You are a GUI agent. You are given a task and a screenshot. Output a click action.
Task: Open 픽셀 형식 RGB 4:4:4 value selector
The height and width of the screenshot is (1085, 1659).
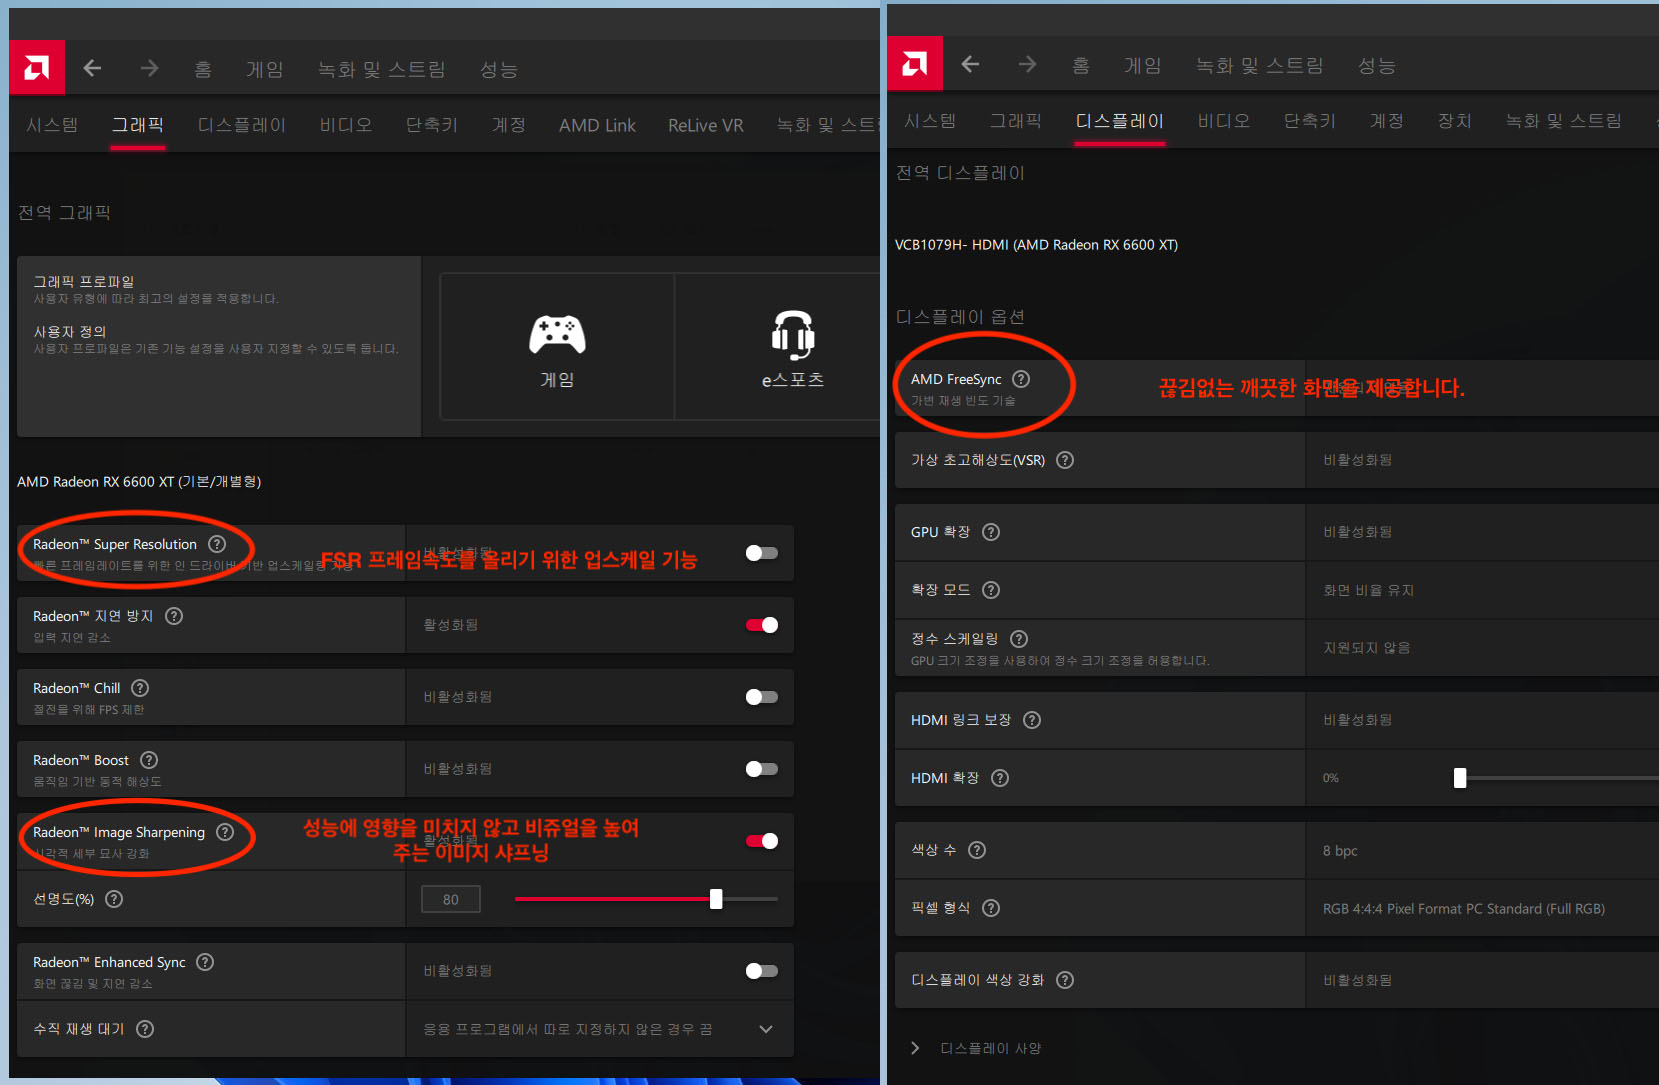point(1481,909)
